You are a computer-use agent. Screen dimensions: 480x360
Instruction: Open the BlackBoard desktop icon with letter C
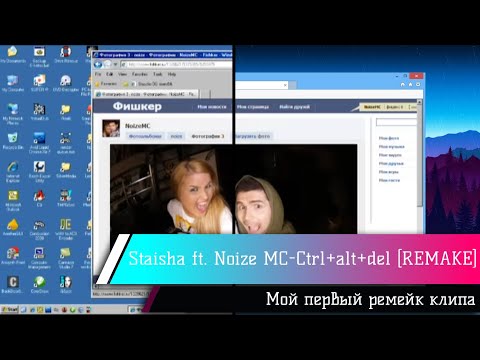click(13, 284)
